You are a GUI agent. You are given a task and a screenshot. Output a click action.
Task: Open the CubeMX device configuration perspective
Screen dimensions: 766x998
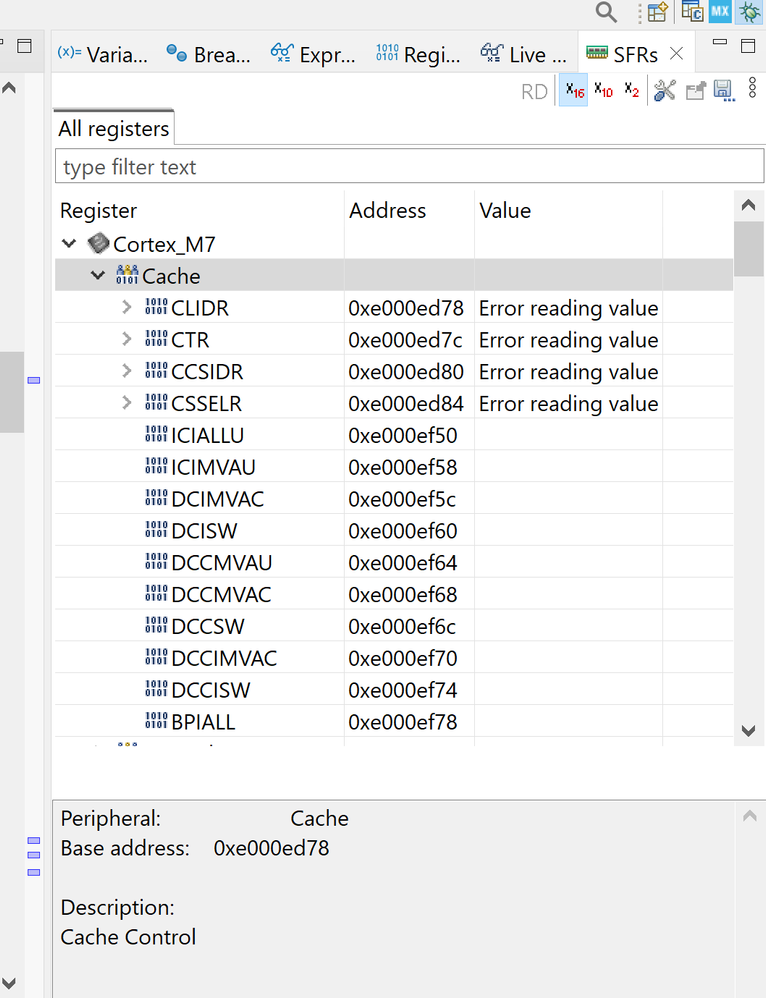pos(720,12)
